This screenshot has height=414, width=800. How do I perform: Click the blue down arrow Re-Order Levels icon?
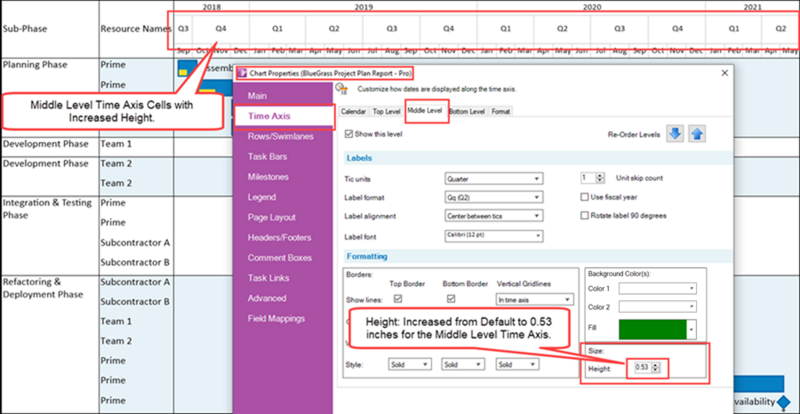tap(675, 134)
